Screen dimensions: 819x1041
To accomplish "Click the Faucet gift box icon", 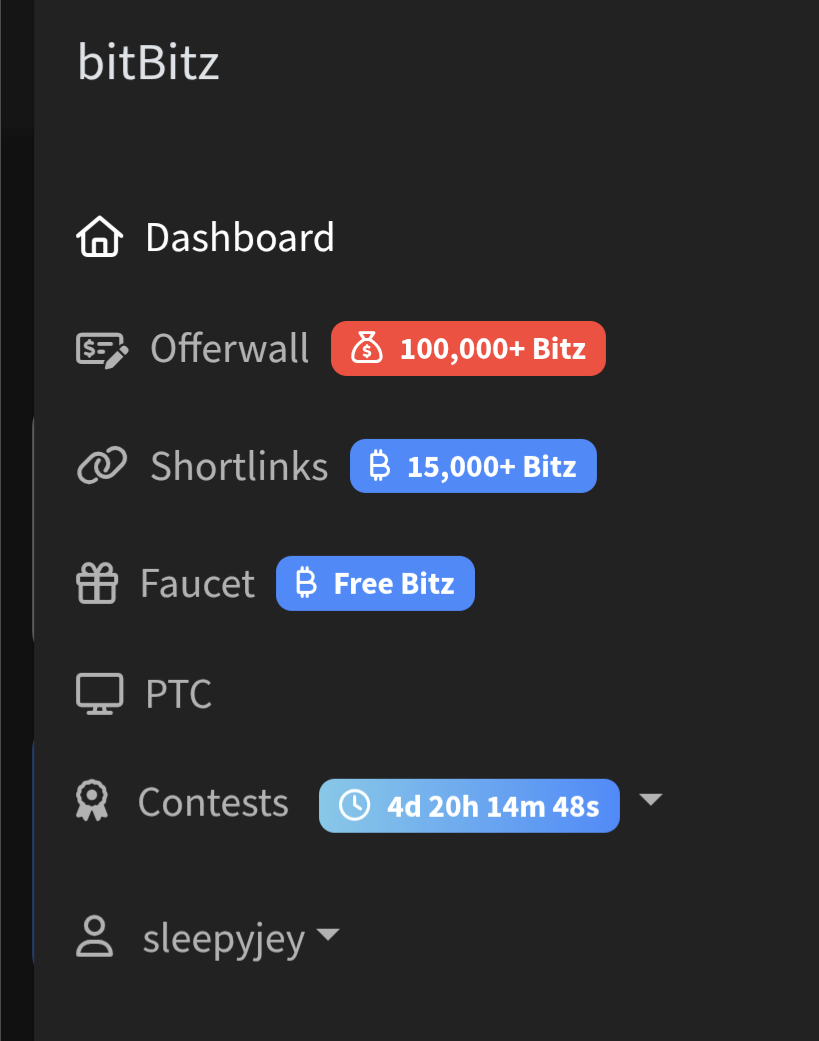I will pyautogui.click(x=97, y=583).
